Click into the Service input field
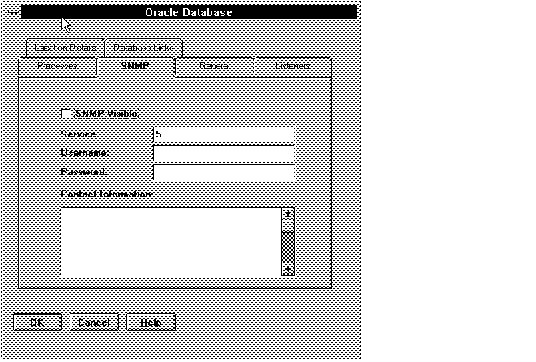Viewport: 536px width, 362px height. [x=224, y=135]
